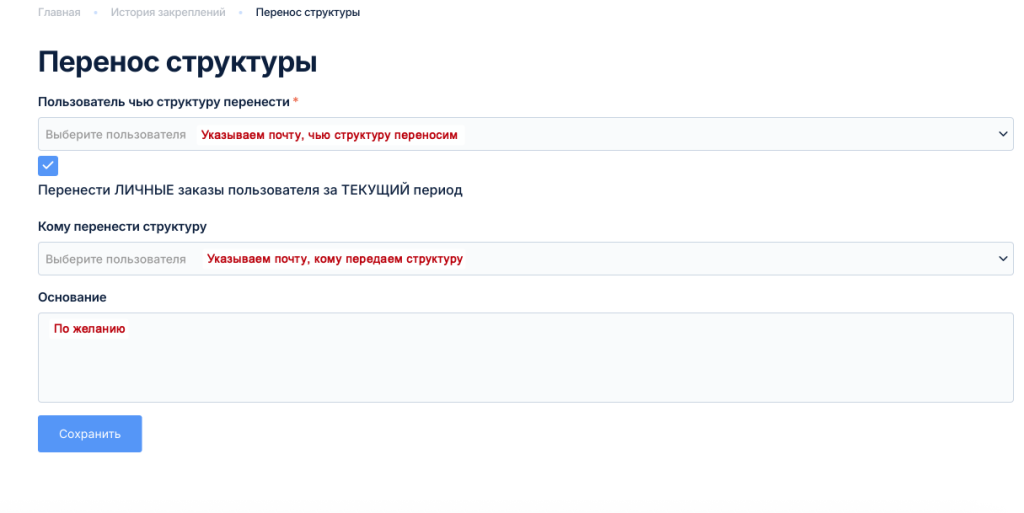Open the "Главная" breadcrumb link

tap(59, 12)
